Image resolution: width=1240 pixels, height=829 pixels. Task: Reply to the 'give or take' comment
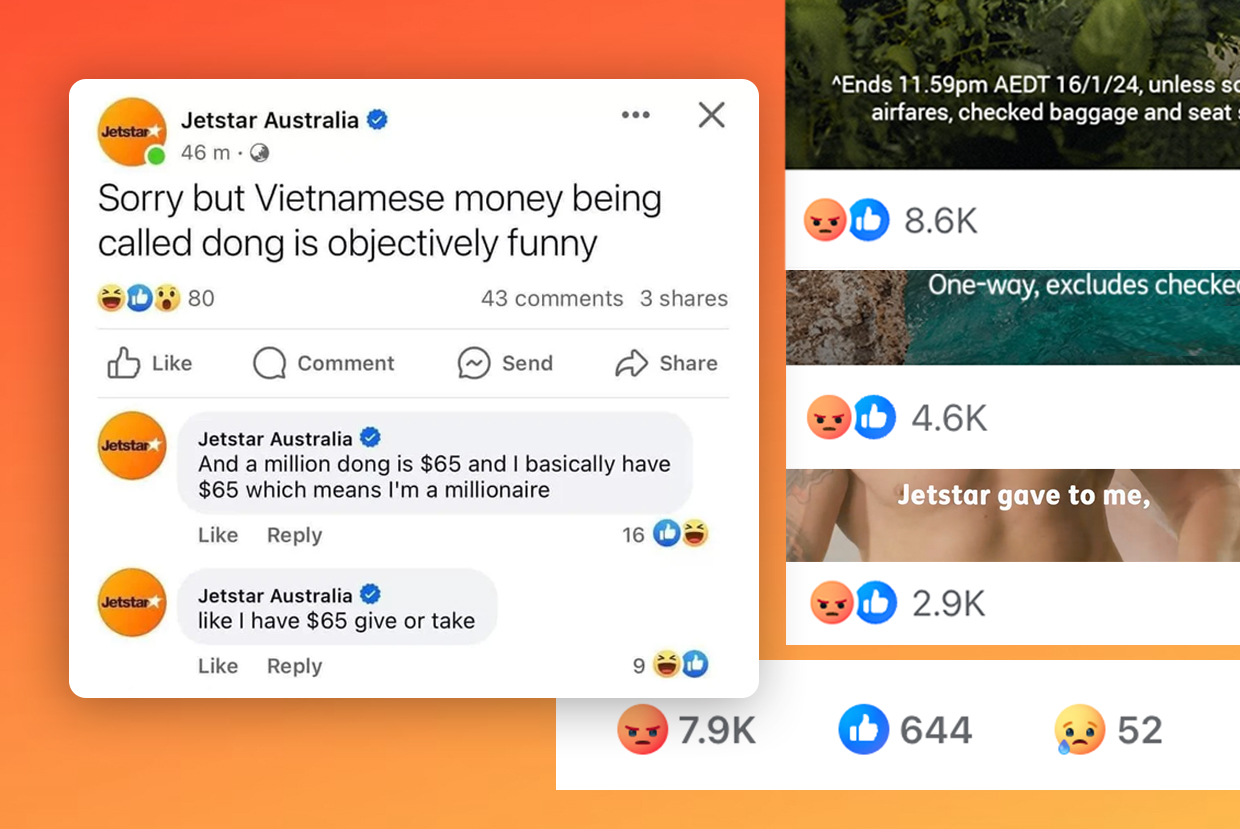tap(294, 666)
